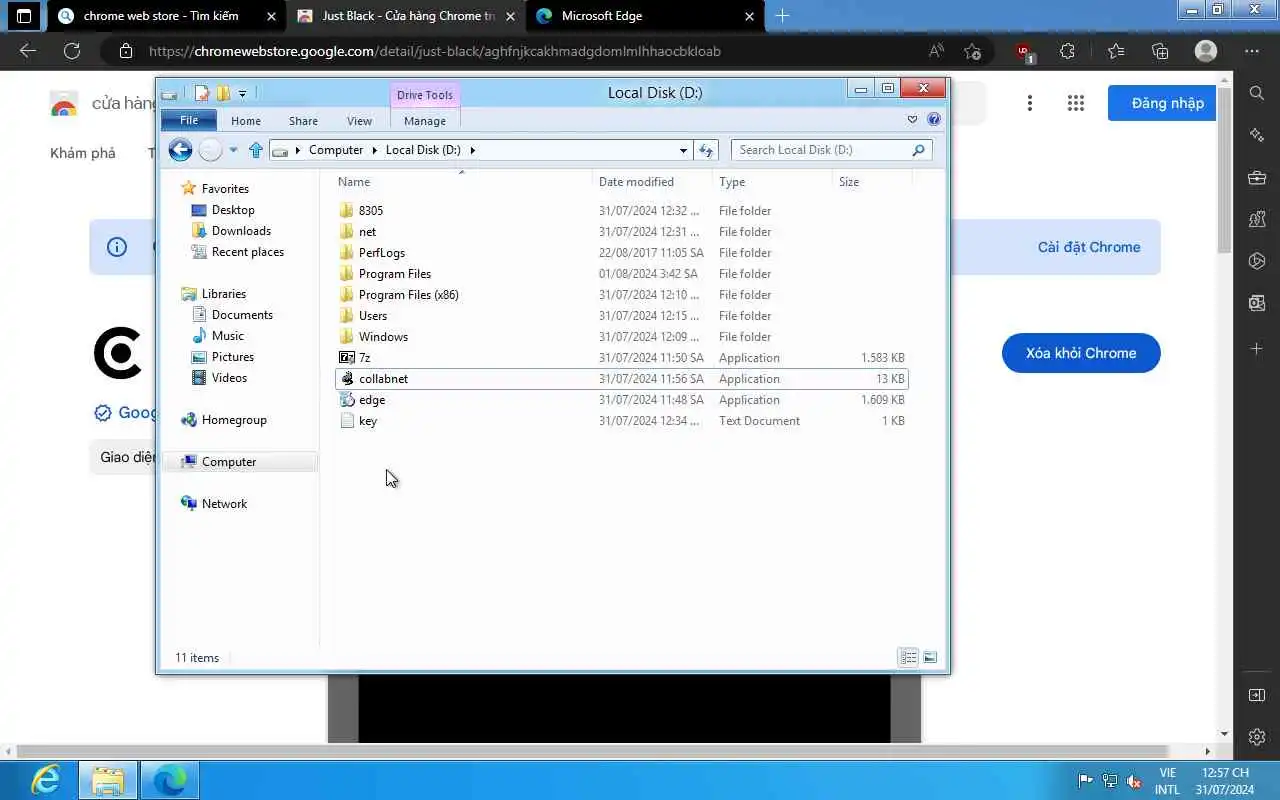Viewport: 1280px width, 800px height.
Task: Open the Share ribbon tab
Action: click(x=303, y=121)
